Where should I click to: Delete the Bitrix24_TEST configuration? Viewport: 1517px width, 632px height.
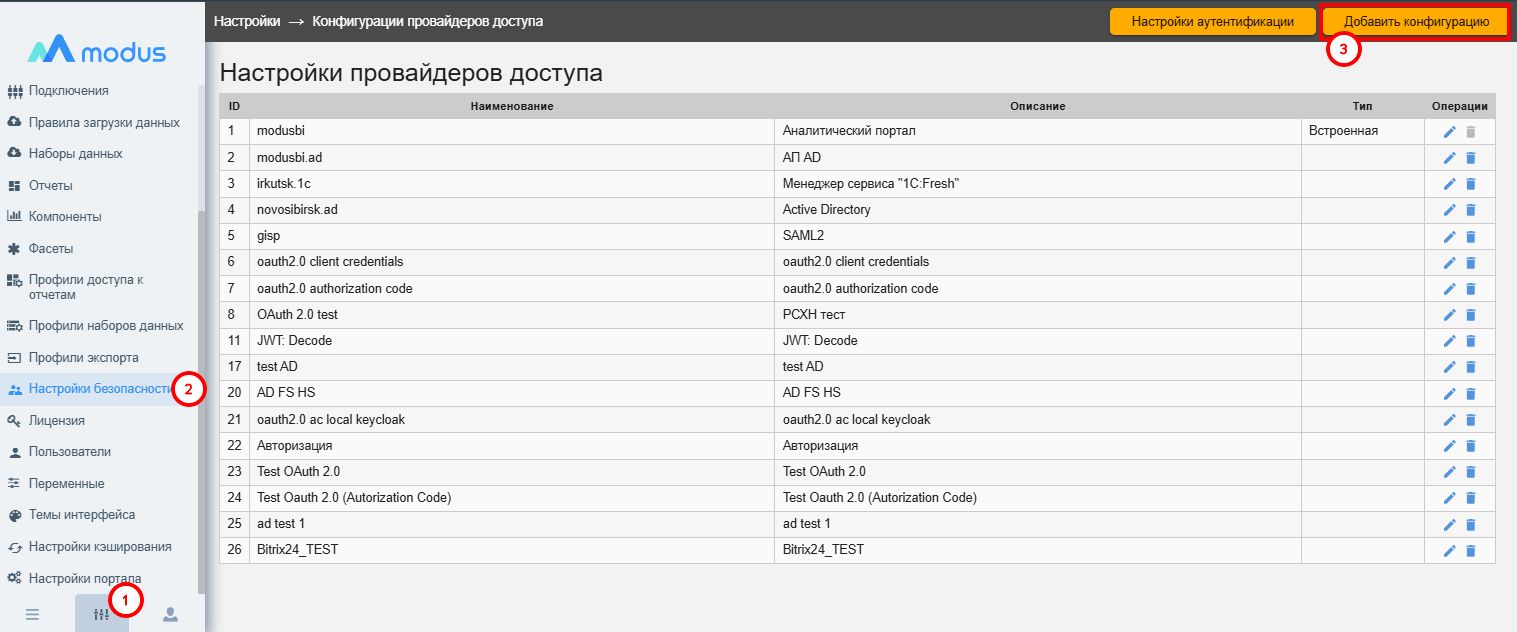(1470, 550)
